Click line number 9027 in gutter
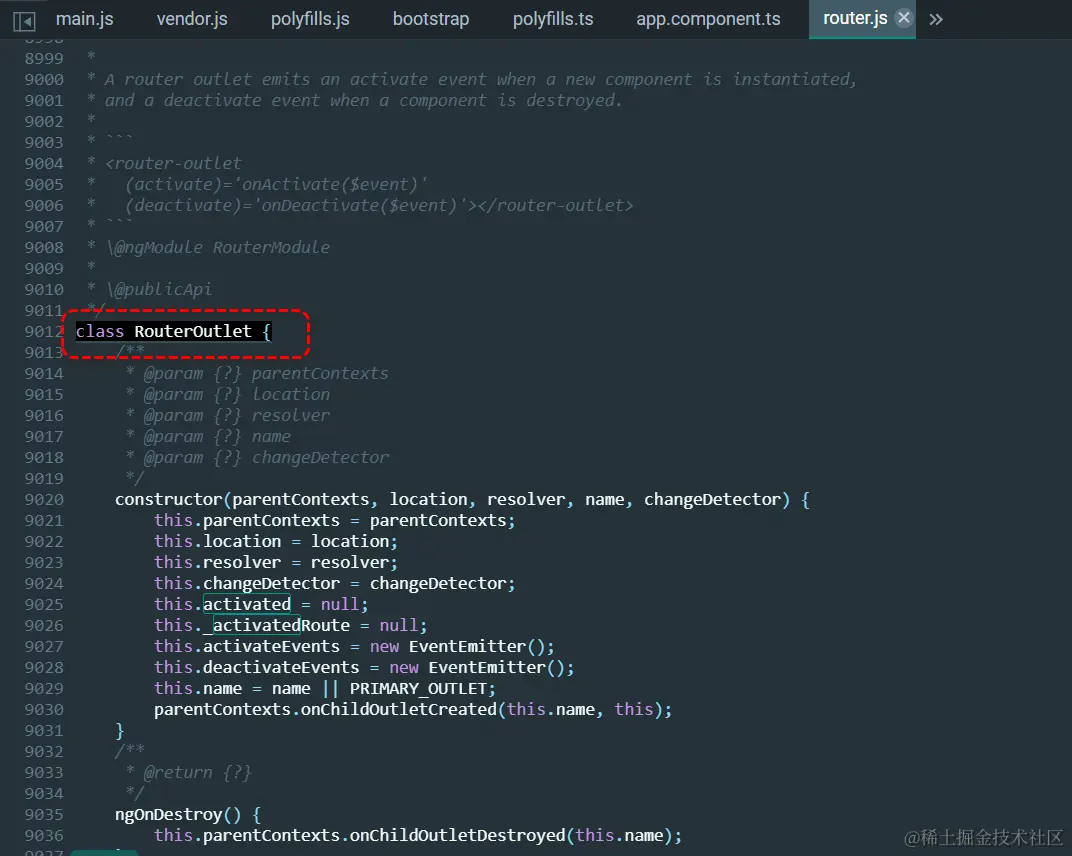 (44, 647)
